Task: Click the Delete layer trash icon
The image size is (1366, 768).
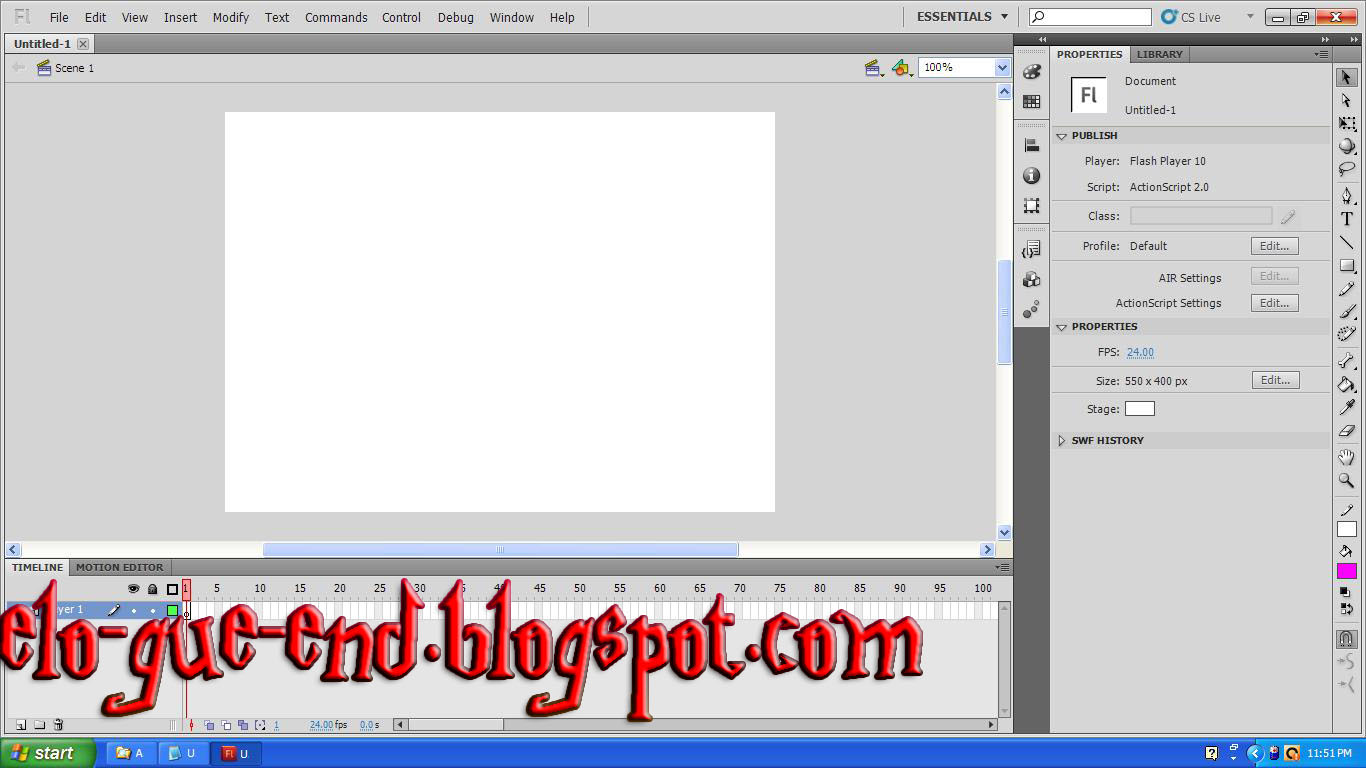Action: pos(58,725)
